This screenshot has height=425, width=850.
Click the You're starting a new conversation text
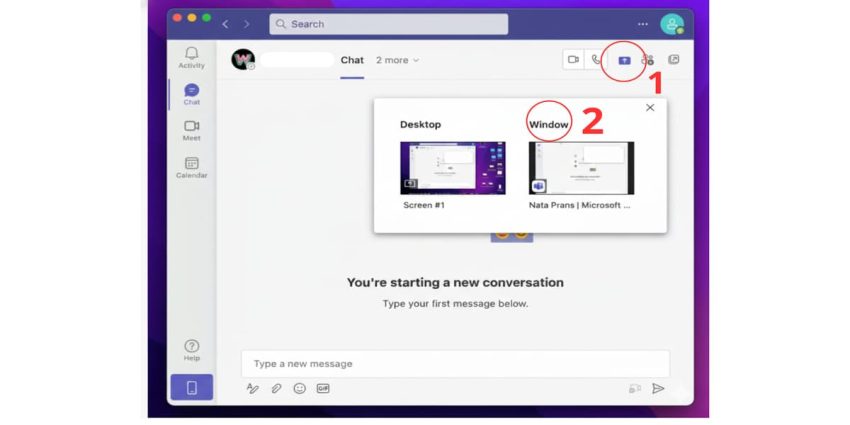coord(455,282)
